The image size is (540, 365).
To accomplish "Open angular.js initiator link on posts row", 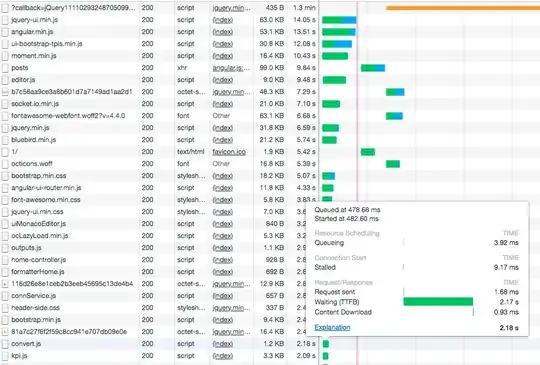I will coord(231,68).
